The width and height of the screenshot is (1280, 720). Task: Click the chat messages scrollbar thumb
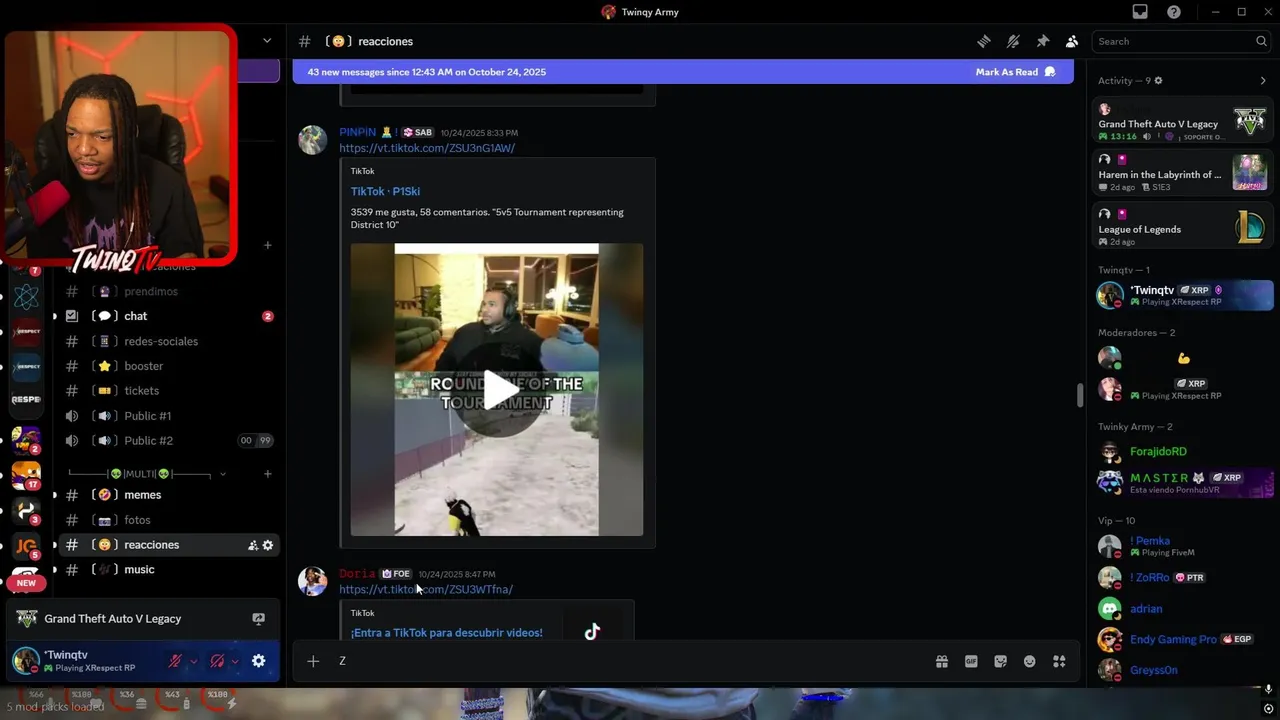tap(1079, 395)
